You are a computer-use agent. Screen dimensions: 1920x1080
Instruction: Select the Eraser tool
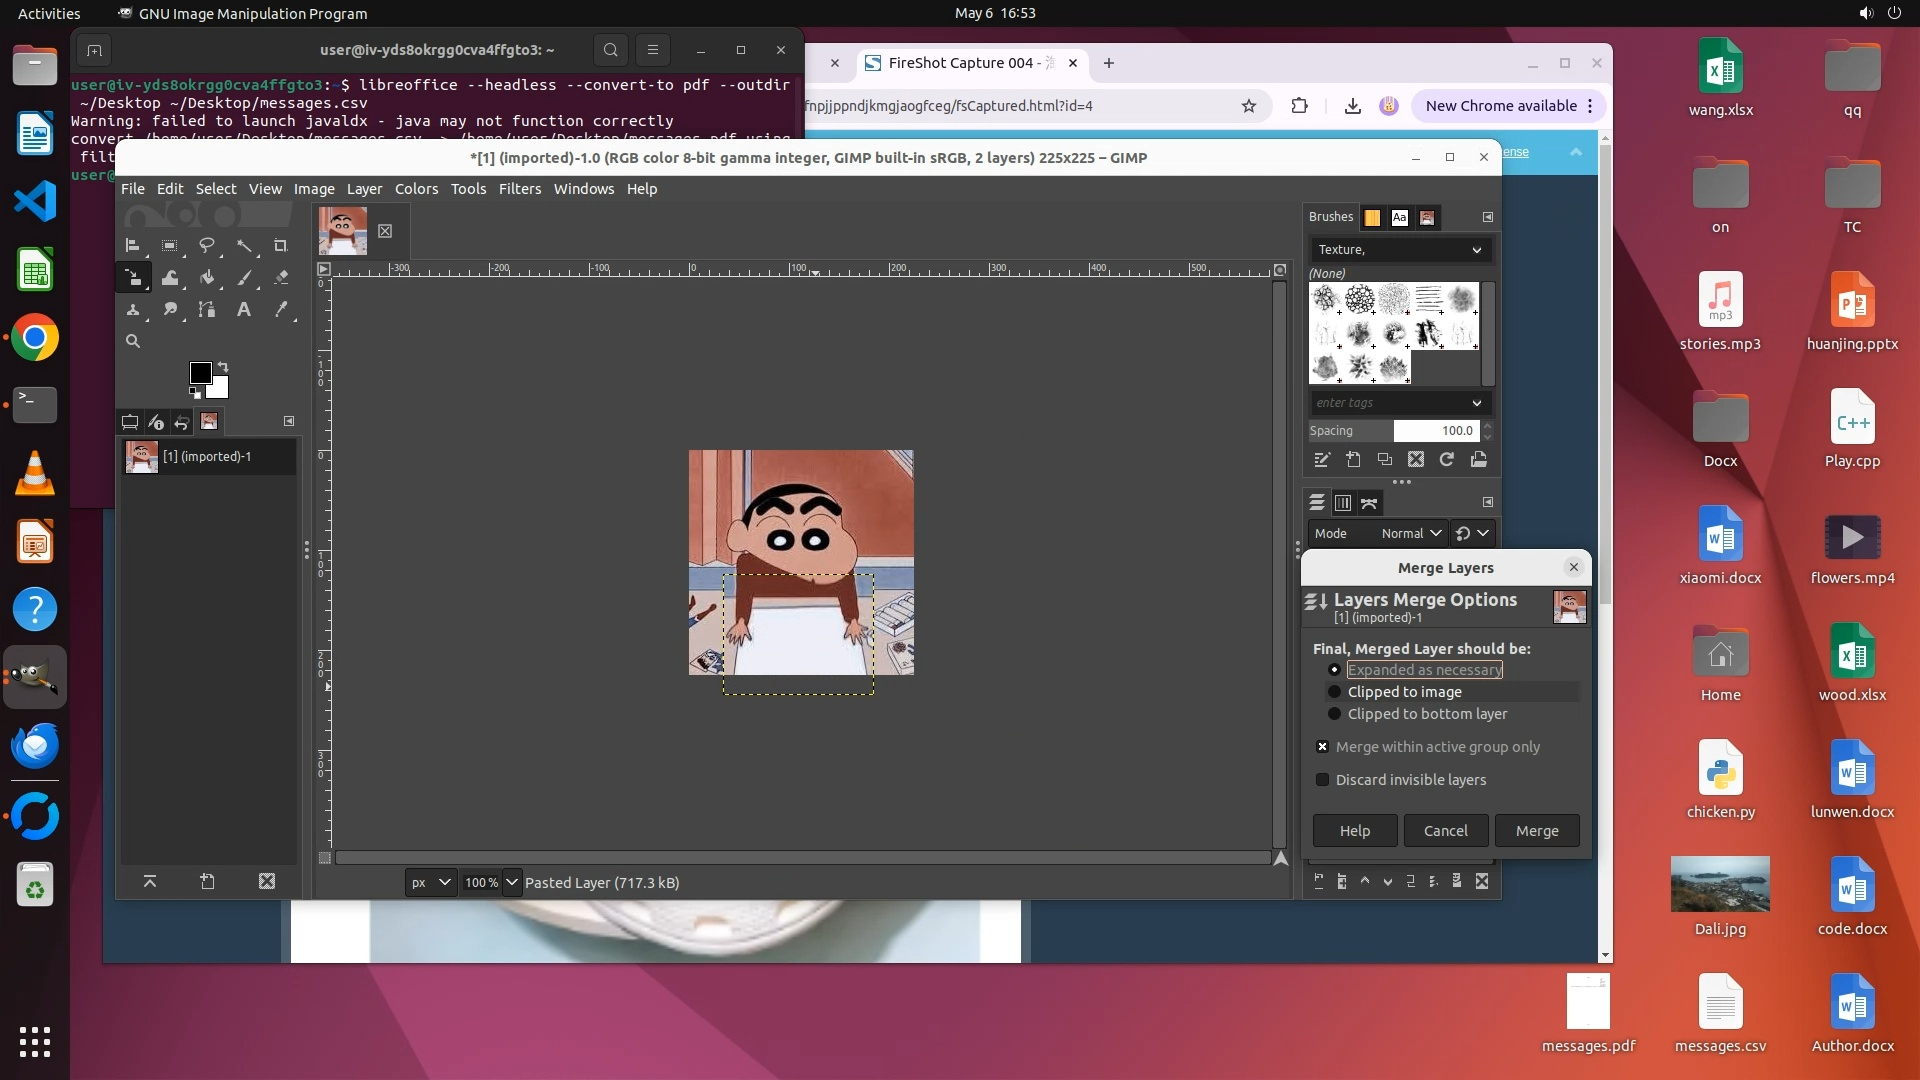pyautogui.click(x=281, y=277)
